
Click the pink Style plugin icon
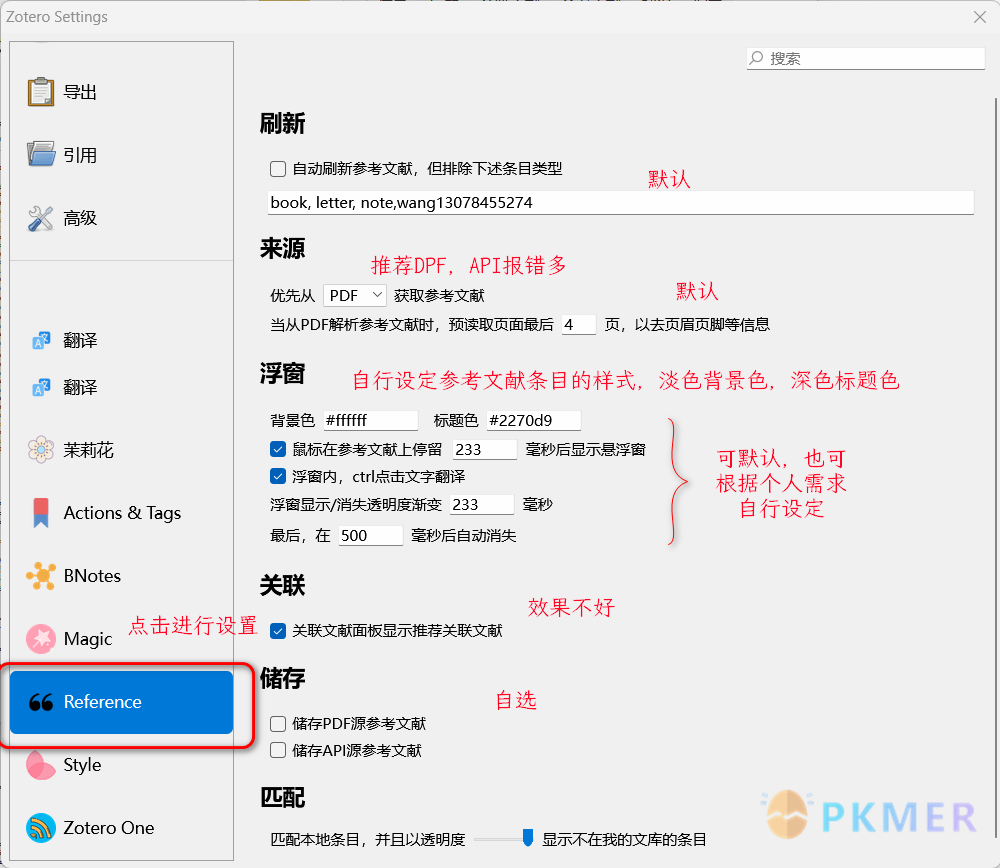click(41, 765)
